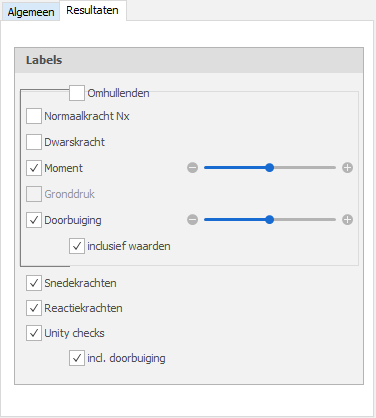Decrease Moment label scale with minus icon
The height and width of the screenshot is (418, 376).
point(192,168)
